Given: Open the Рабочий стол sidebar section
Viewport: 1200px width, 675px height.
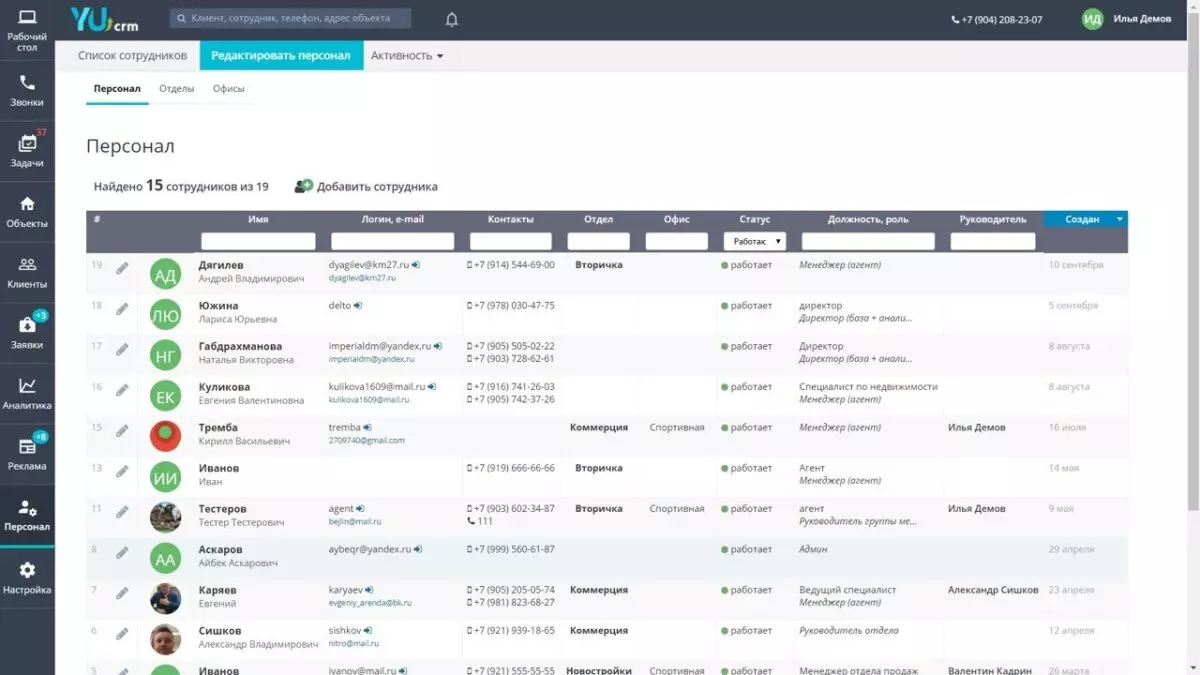Looking at the screenshot, I should pyautogui.click(x=27, y=30).
